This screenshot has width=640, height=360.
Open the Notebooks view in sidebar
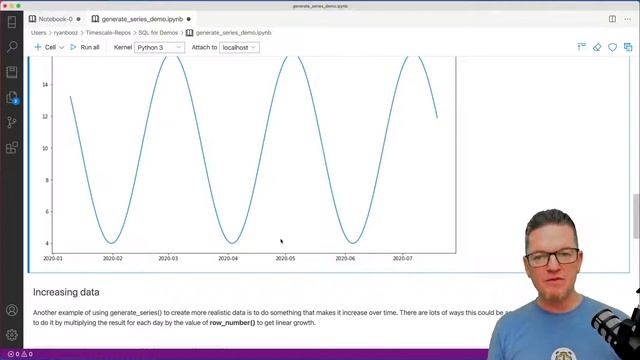coord(12,72)
